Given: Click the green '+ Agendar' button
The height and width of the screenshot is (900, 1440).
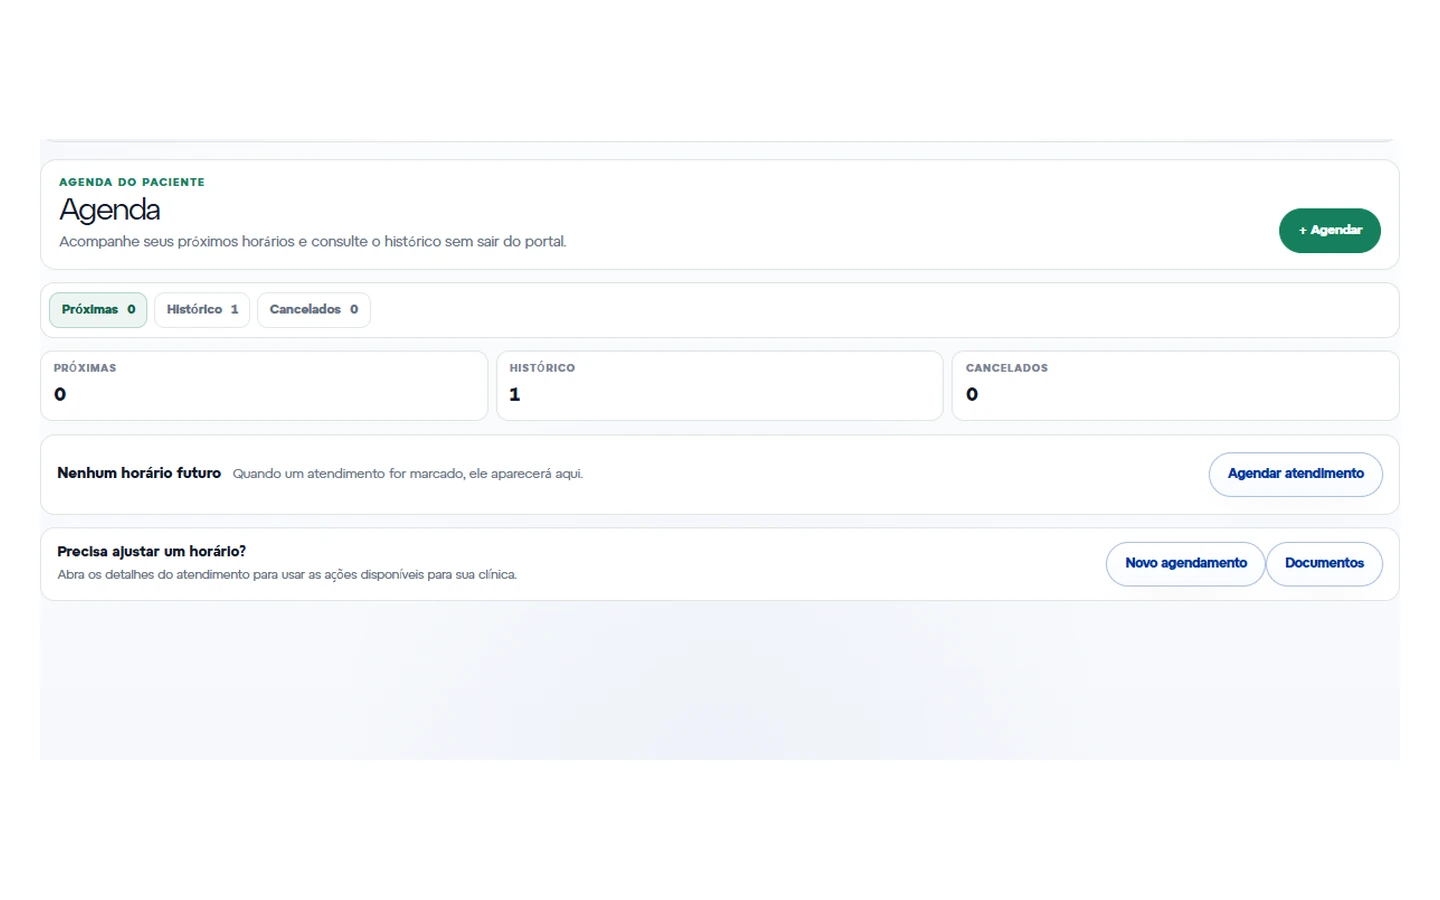Looking at the screenshot, I should click(1329, 230).
